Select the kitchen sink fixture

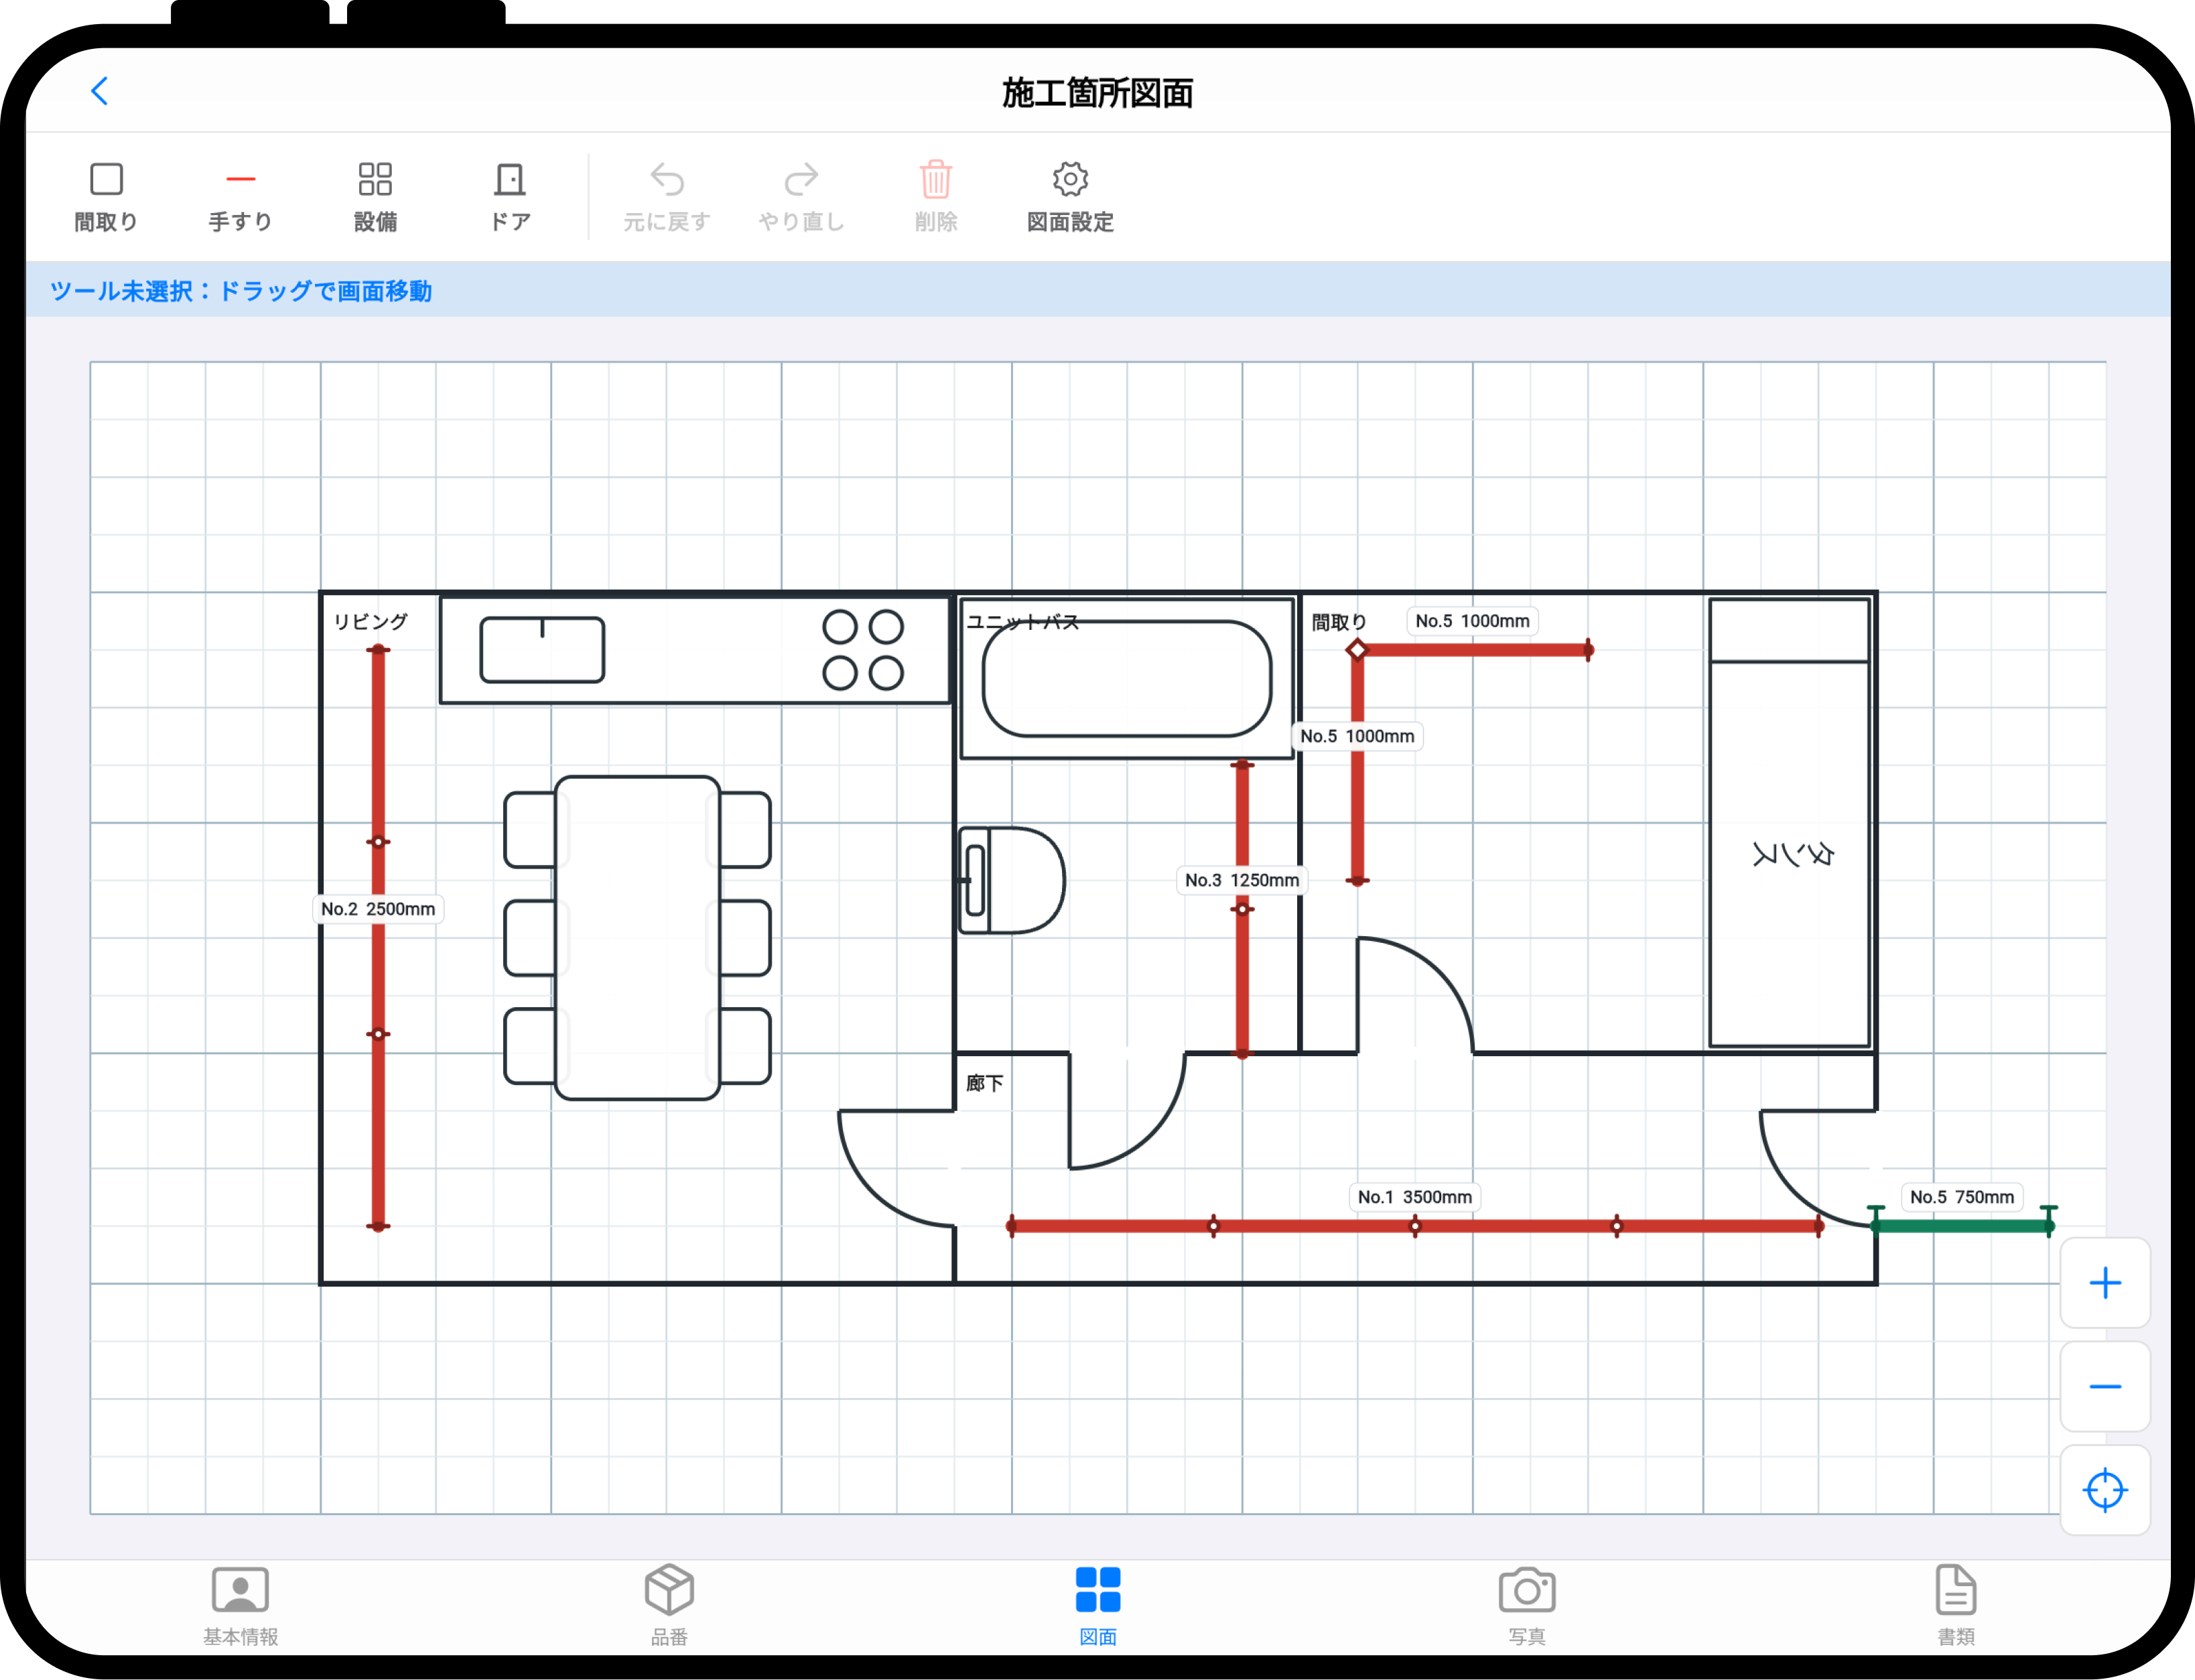[x=542, y=650]
